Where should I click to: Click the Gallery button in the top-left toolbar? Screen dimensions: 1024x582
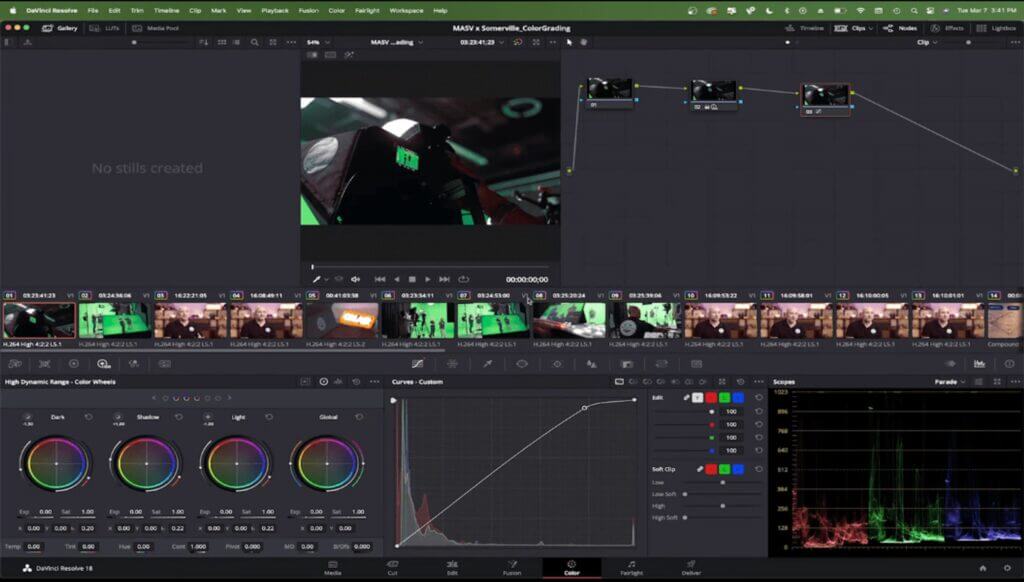[x=60, y=28]
